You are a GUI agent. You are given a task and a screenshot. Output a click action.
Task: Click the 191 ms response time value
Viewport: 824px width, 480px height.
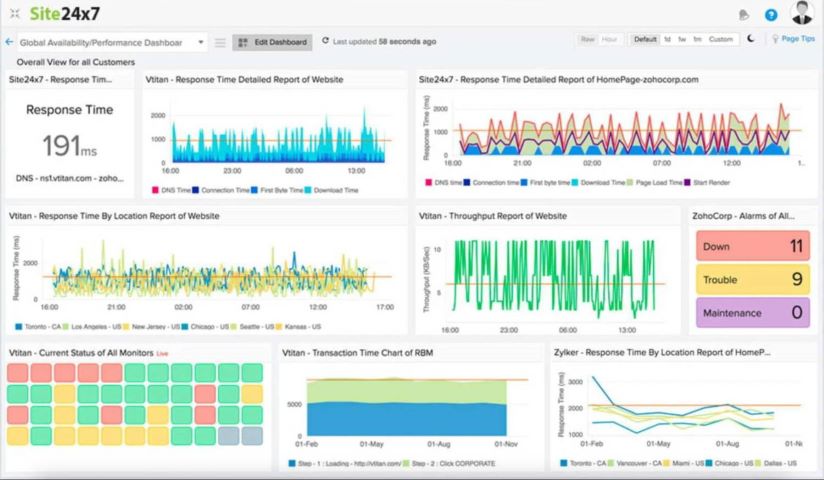[x=69, y=146]
